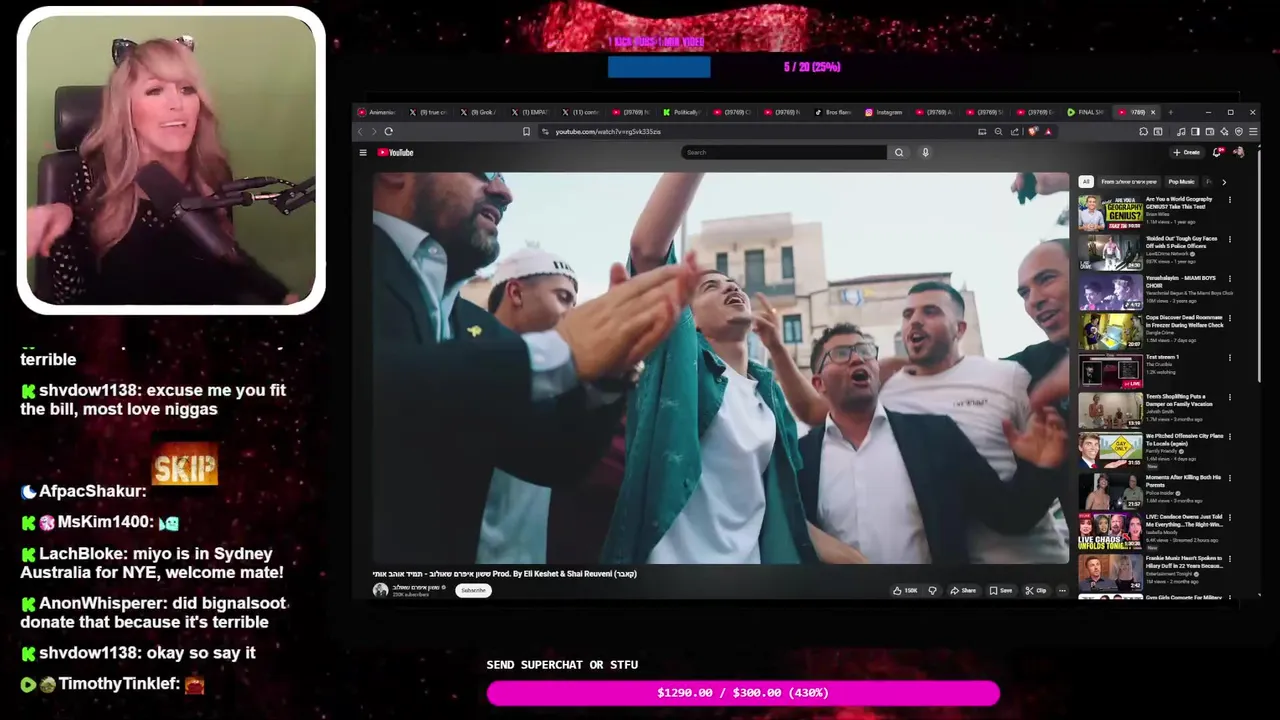Open a new browser tab with plus
The image size is (1280, 720).
point(1171,112)
